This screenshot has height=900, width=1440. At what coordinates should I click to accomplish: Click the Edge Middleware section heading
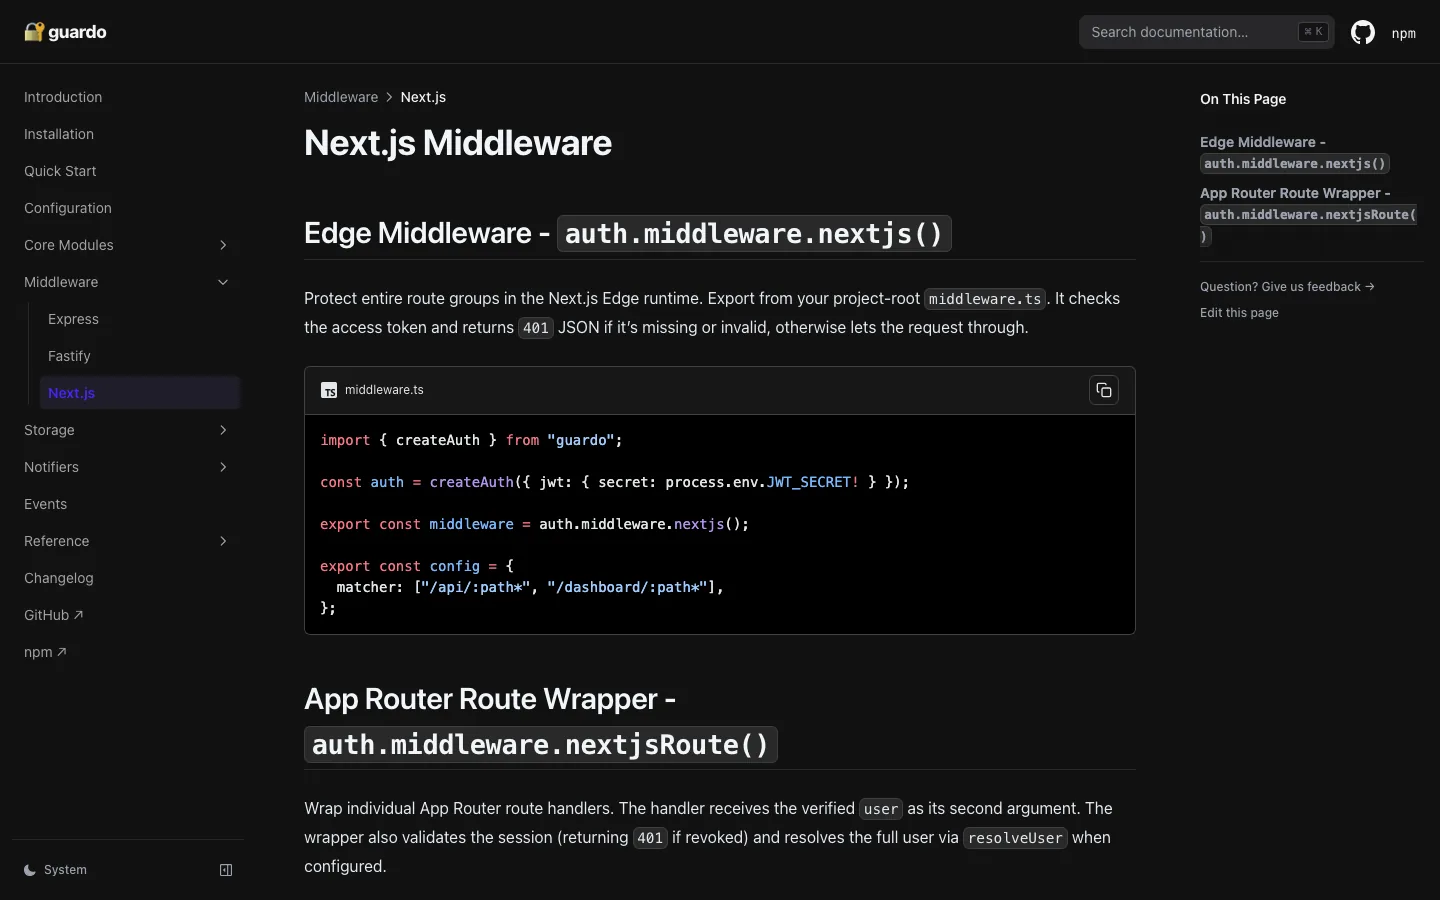627,233
